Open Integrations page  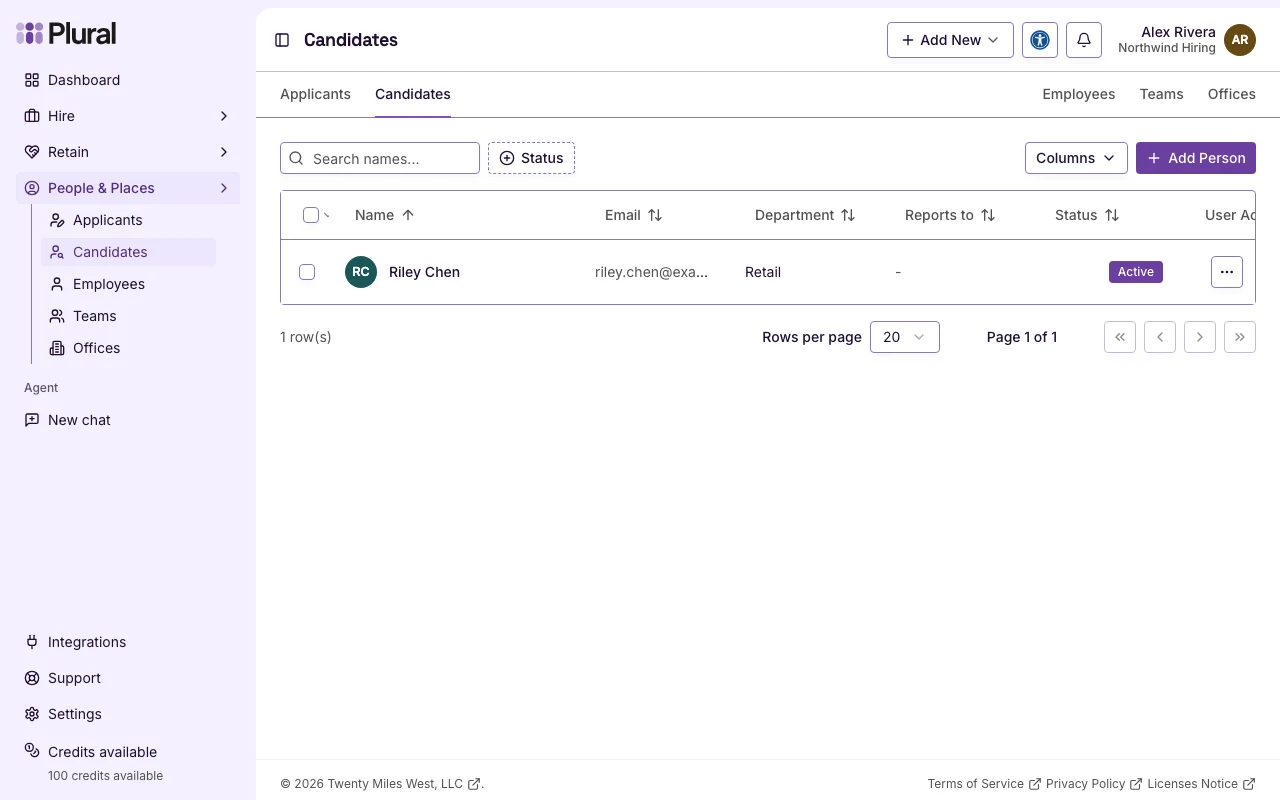[x=128, y=642]
